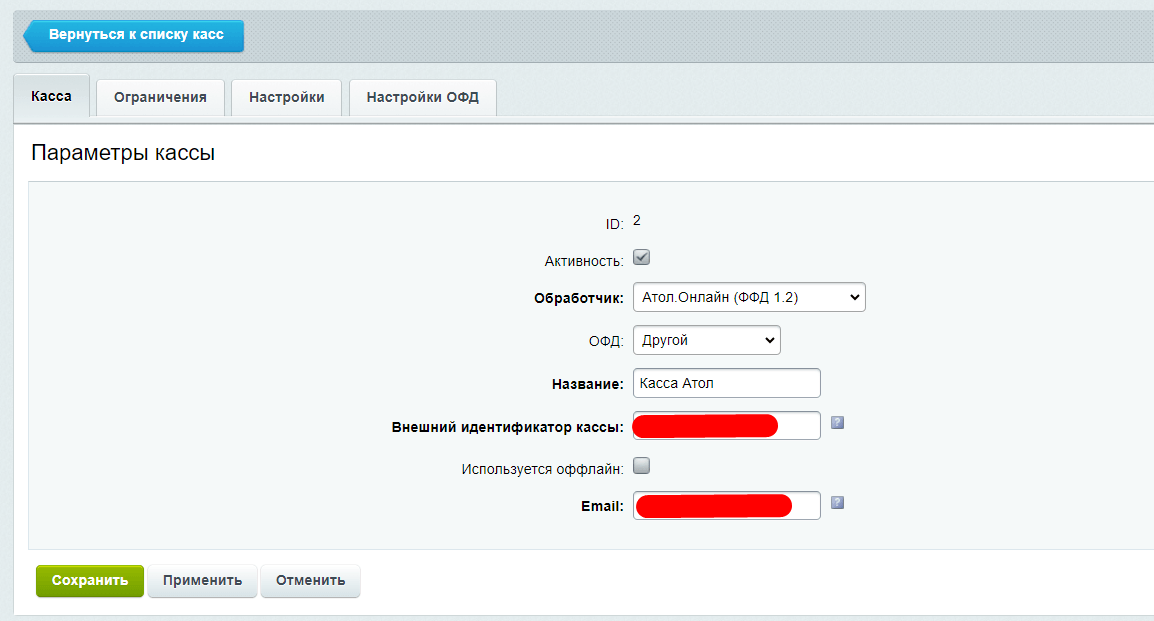Image resolution: width=1154 pixels, height=621 pixels.
Task: Open the Настройки tab
Action: (x=287, y=97)
